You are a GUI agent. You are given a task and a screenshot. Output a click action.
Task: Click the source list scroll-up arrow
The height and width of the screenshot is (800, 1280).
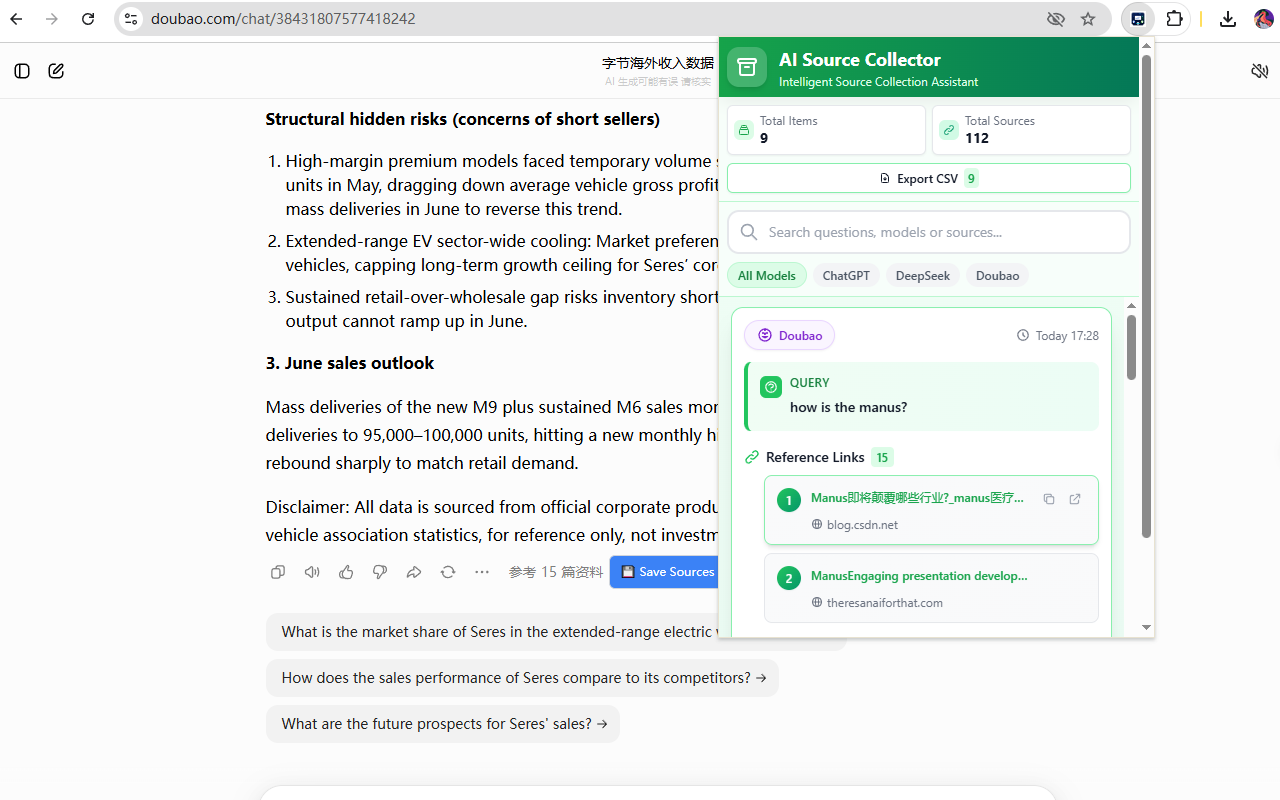[1131, 305]
